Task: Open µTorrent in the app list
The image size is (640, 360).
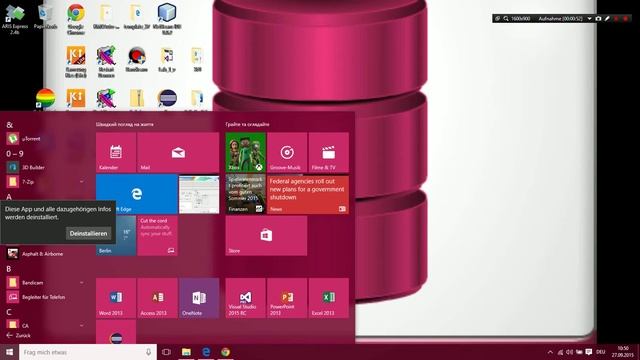Action: [x=45, y=138]
